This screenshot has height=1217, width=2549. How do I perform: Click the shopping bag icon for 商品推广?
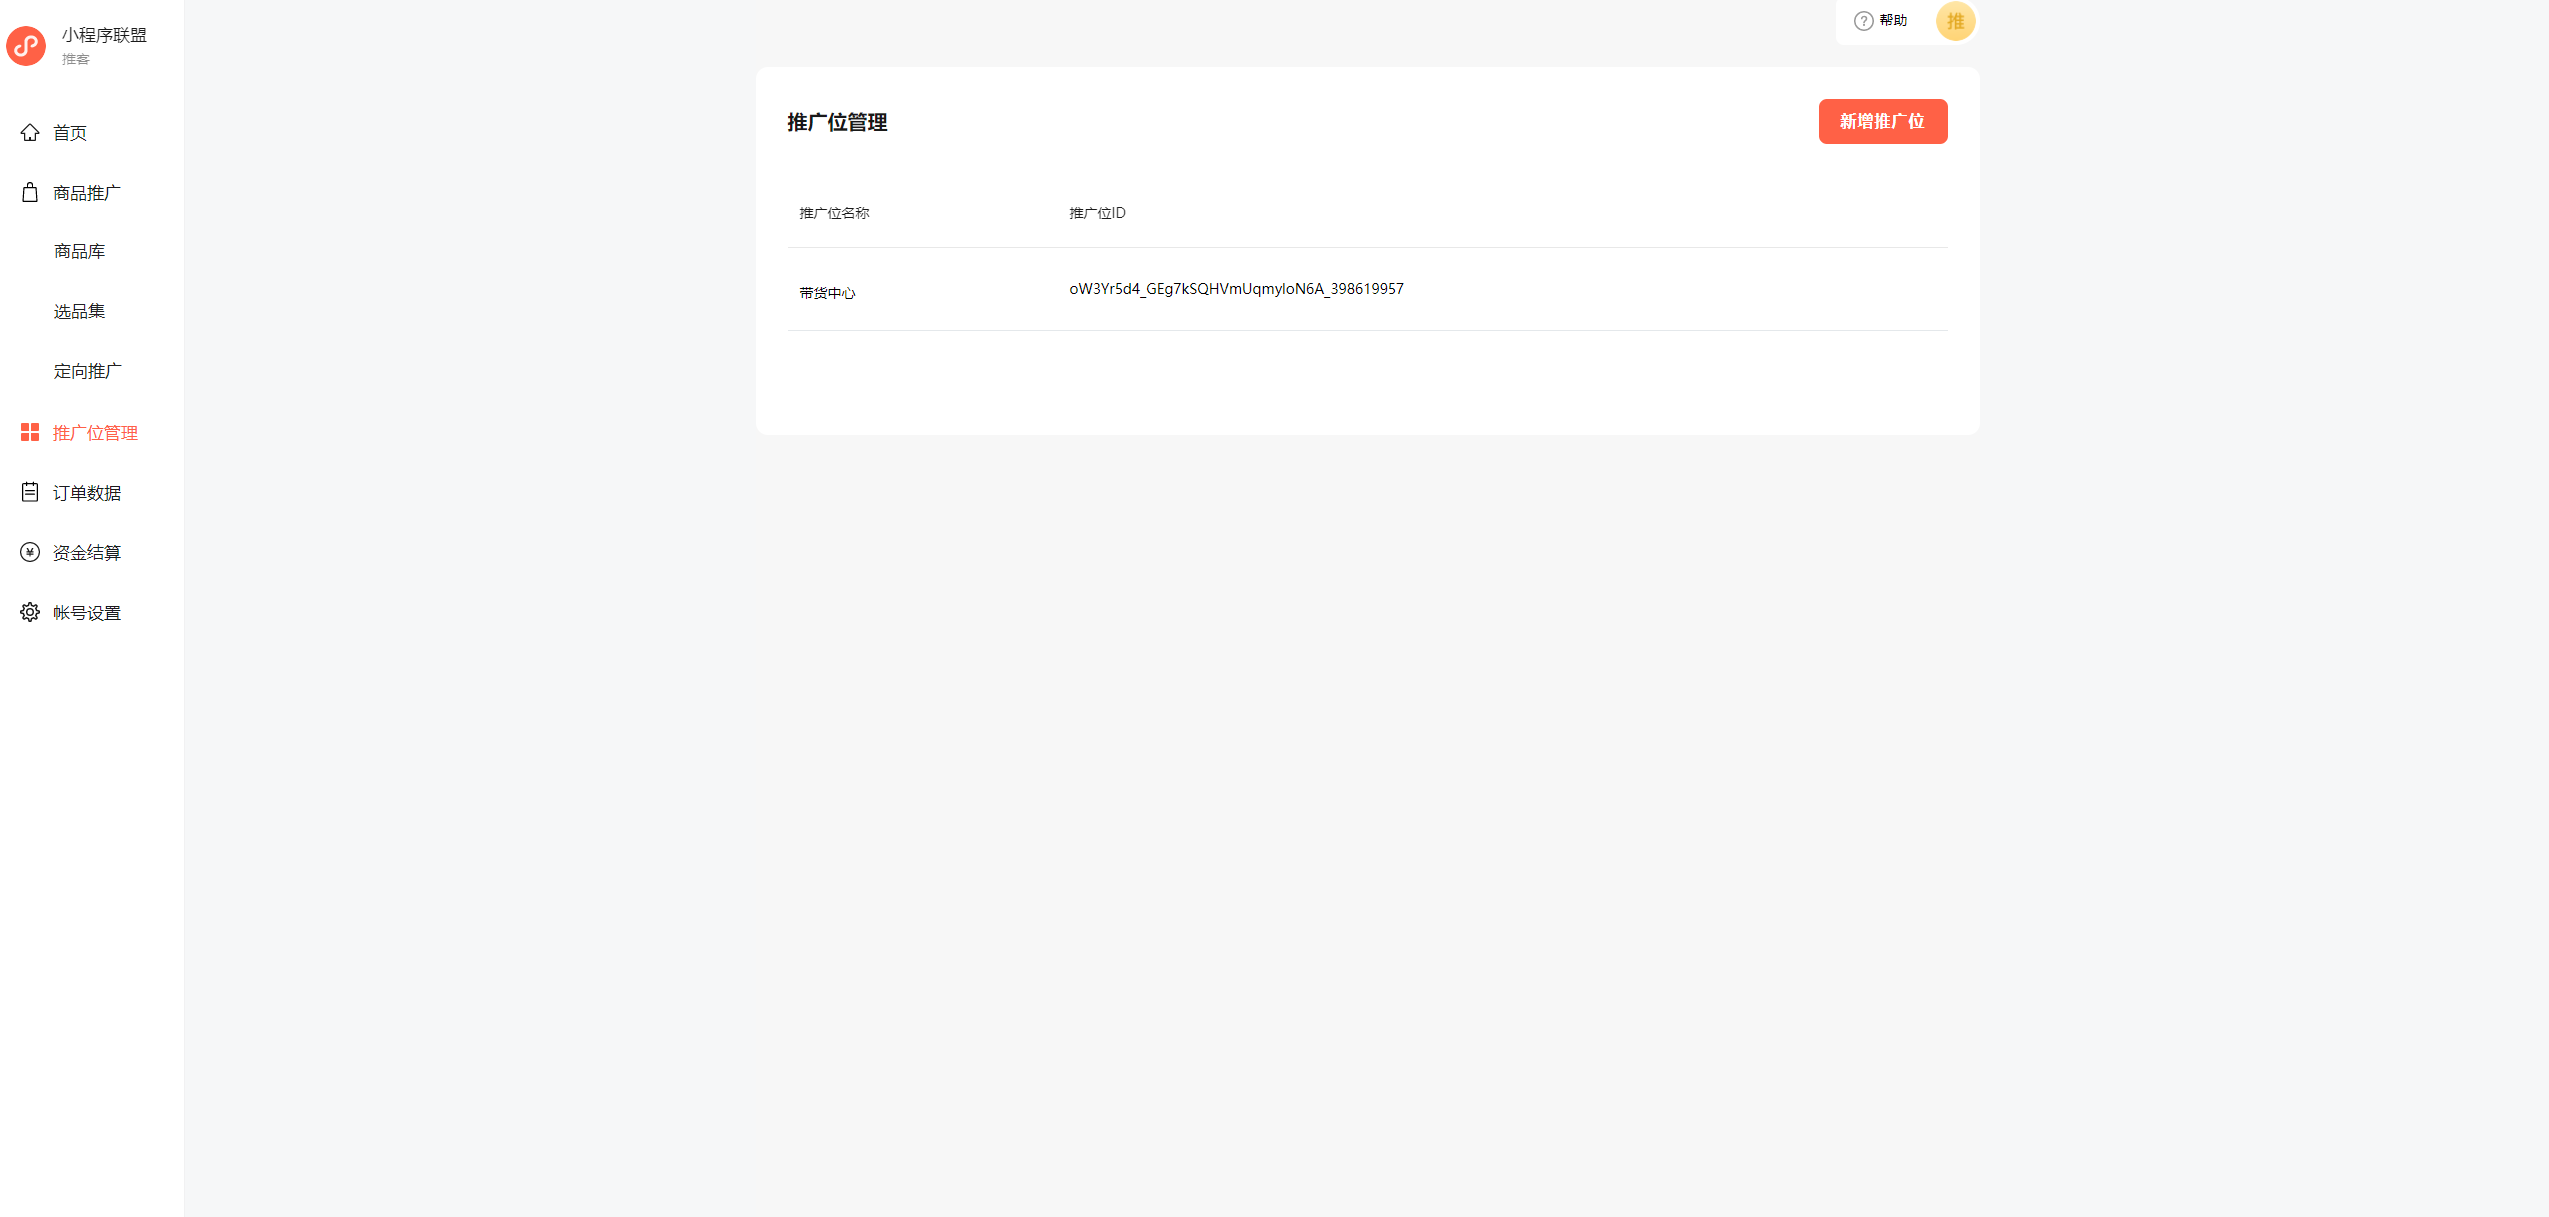(30, 193)
